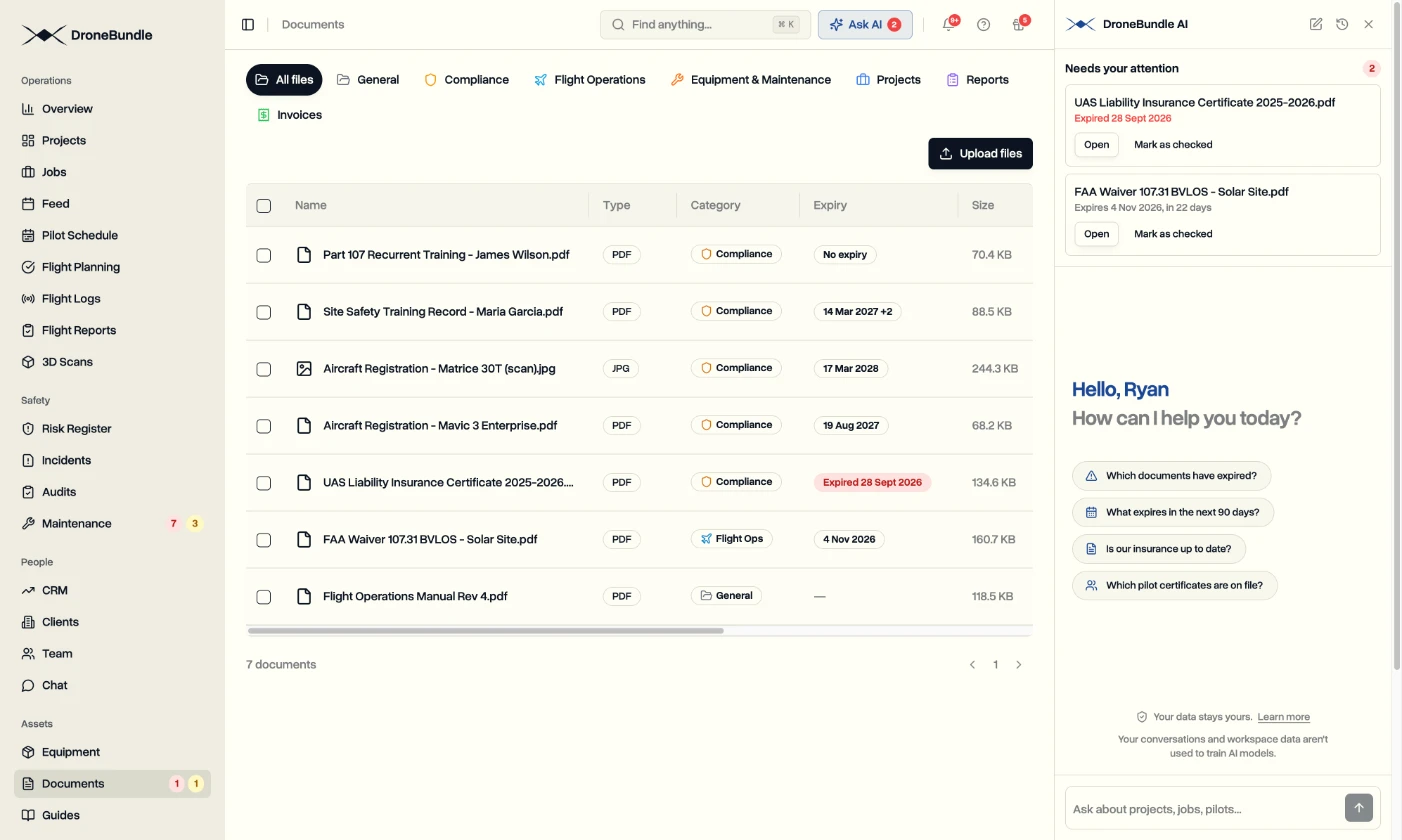Select Site Safety Training Record checkbox
The height and width of the screenshot is (840, 1402).
point(264,312)
